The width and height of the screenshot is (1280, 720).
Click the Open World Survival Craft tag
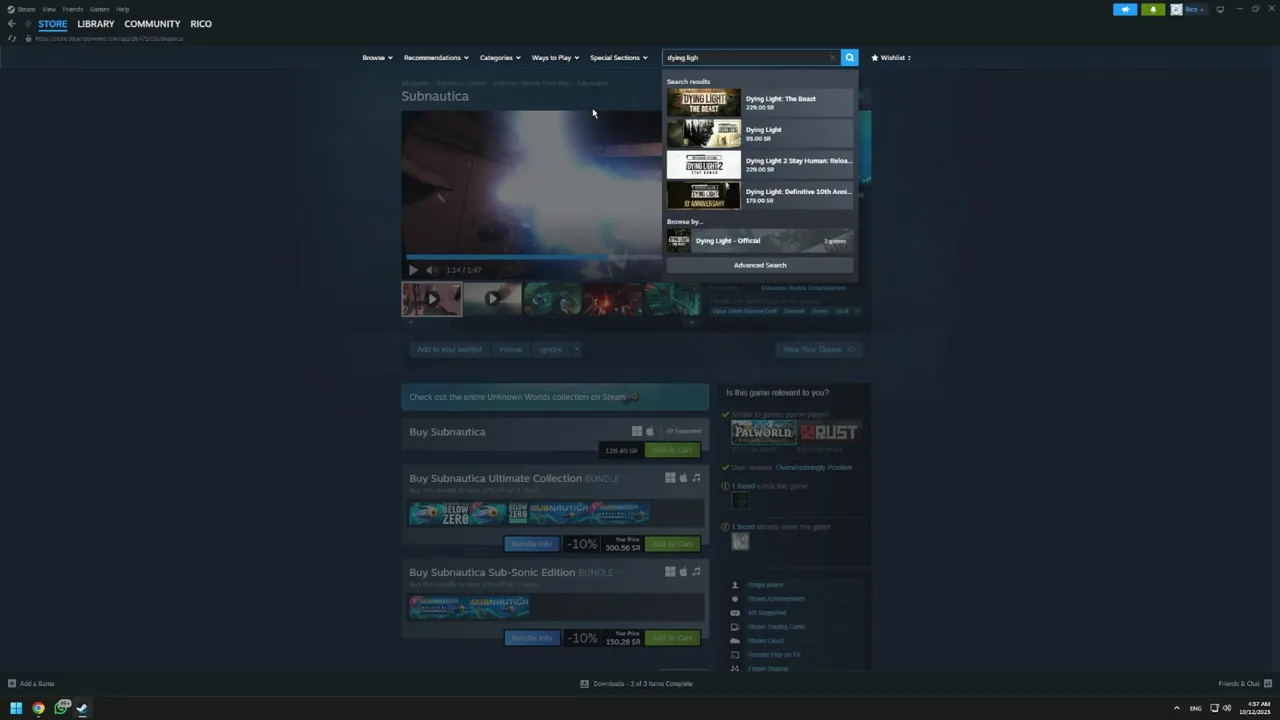click(745, 311)
